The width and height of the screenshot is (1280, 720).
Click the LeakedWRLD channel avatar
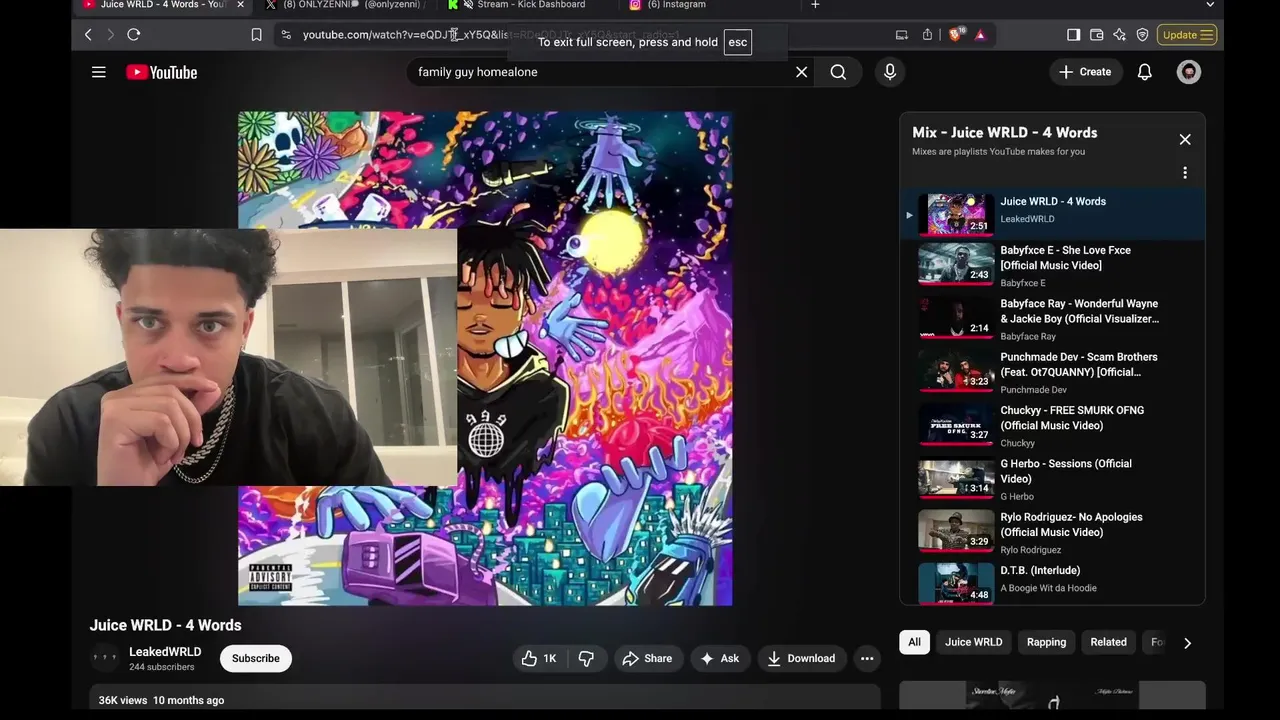[104, 658]
